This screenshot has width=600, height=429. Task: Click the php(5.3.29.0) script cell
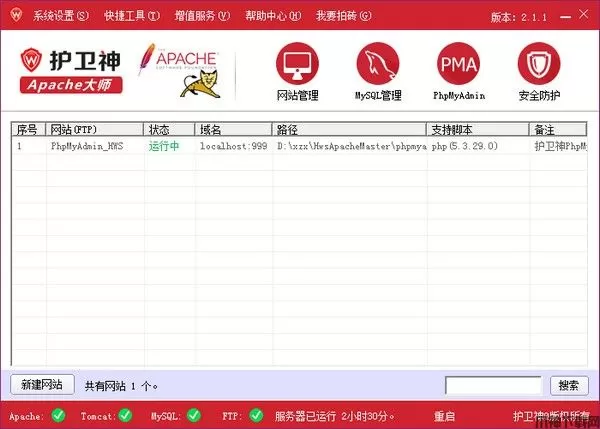[x=465, y=146]
